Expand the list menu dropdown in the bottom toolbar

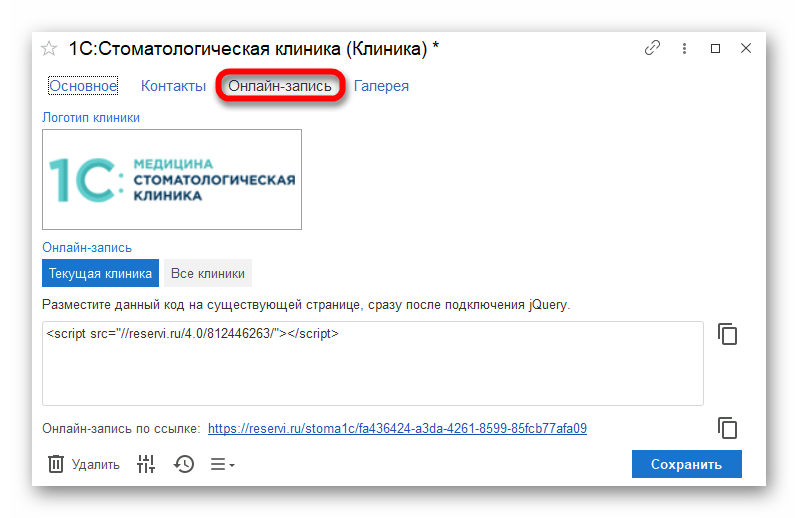pos(222,465)
